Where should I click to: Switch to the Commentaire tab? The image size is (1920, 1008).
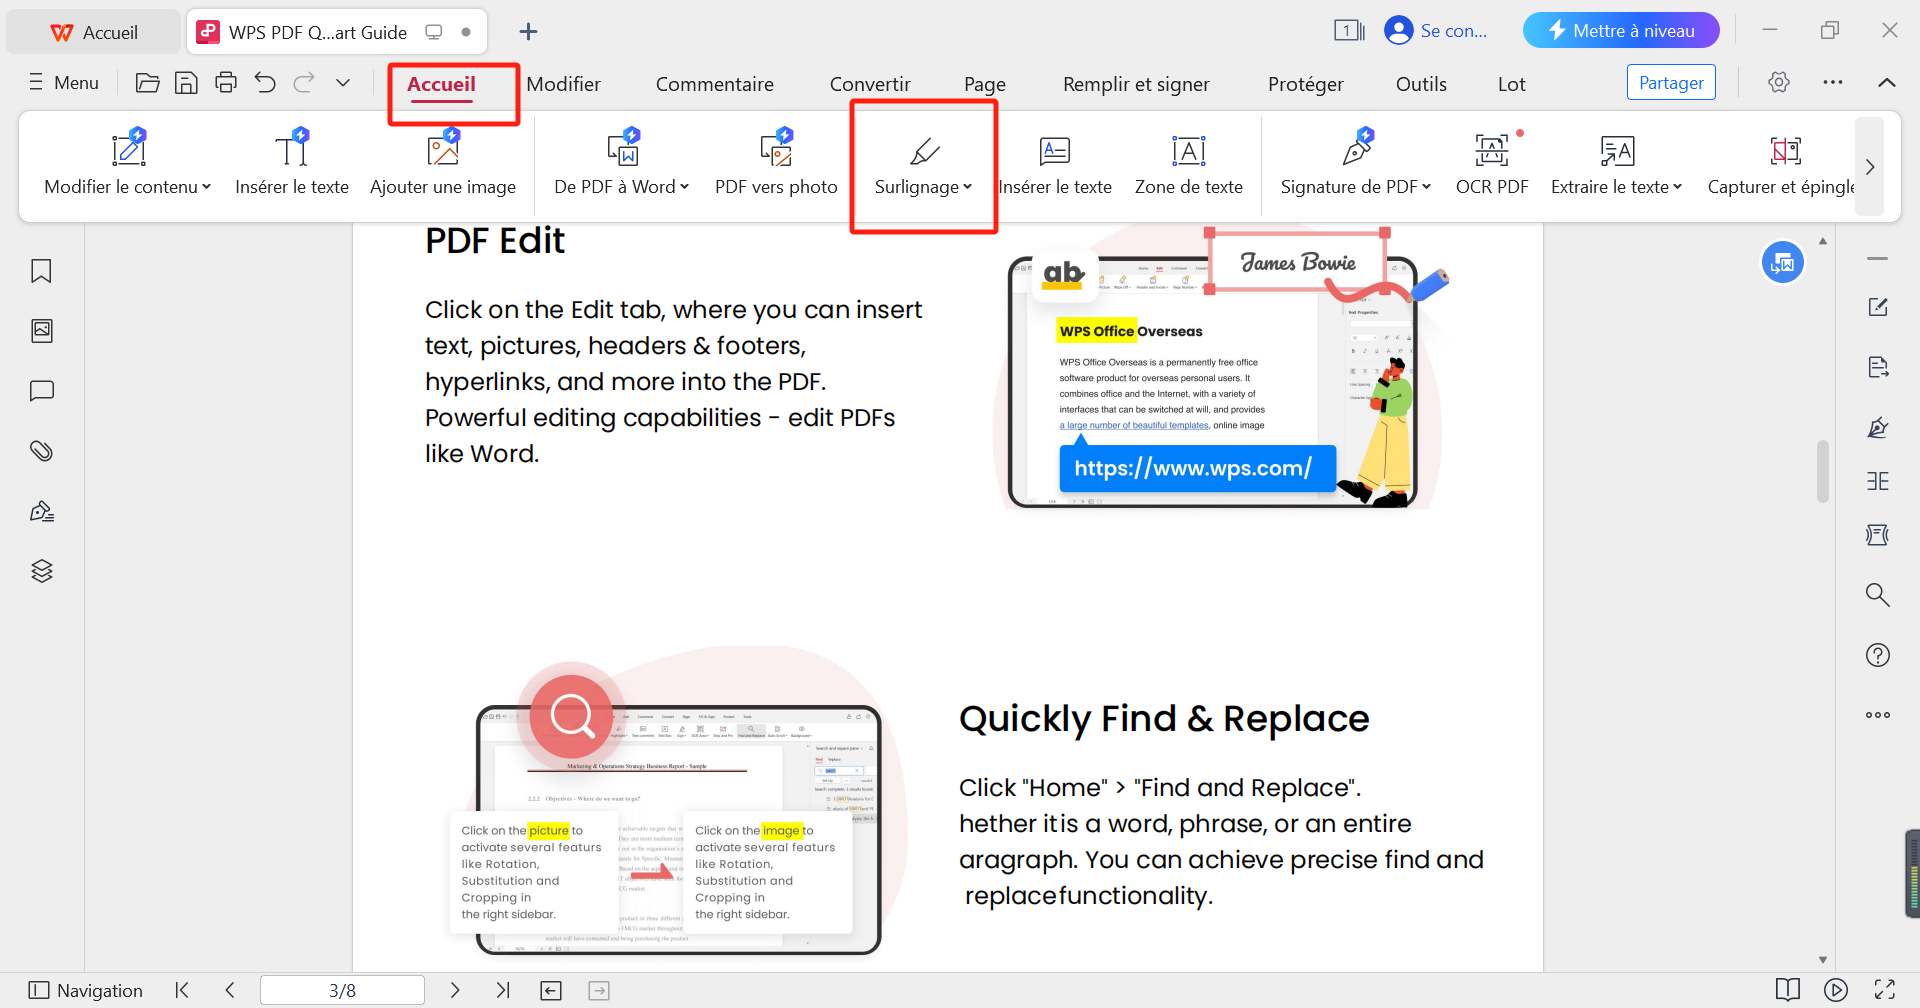714,84
